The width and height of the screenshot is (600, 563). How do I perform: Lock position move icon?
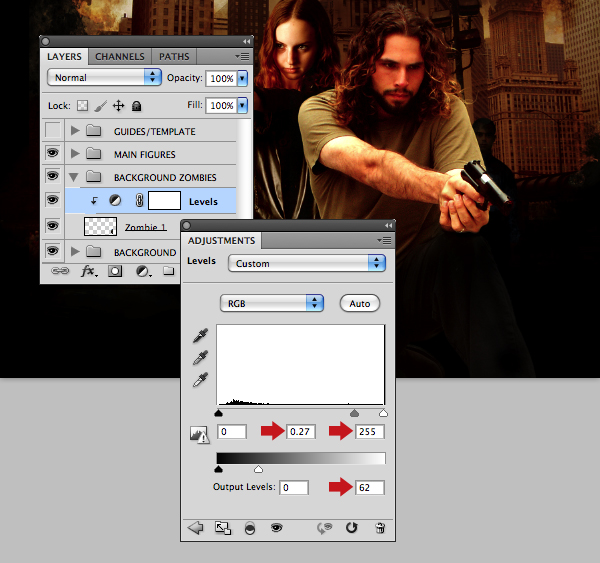click(x=118, y=106)
